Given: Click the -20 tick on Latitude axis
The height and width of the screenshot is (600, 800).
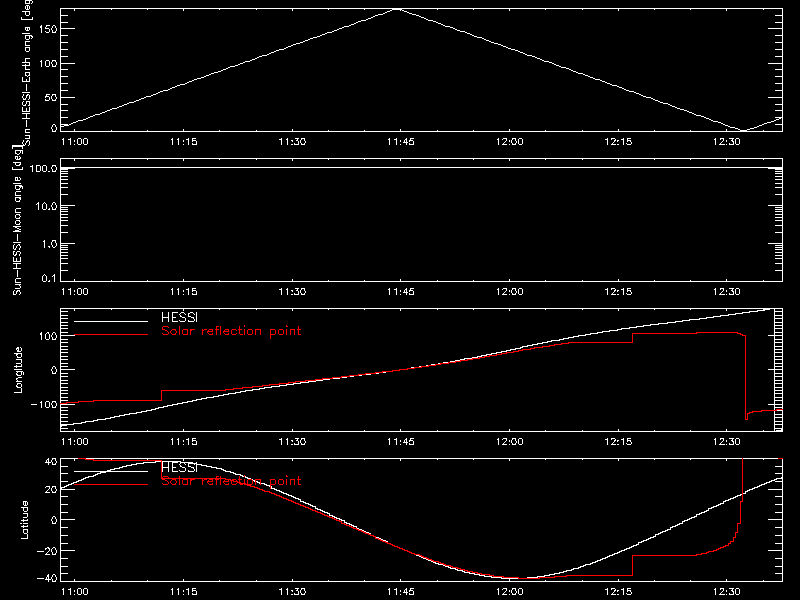Looking at the screenshot, I should [x=47, y=551].
